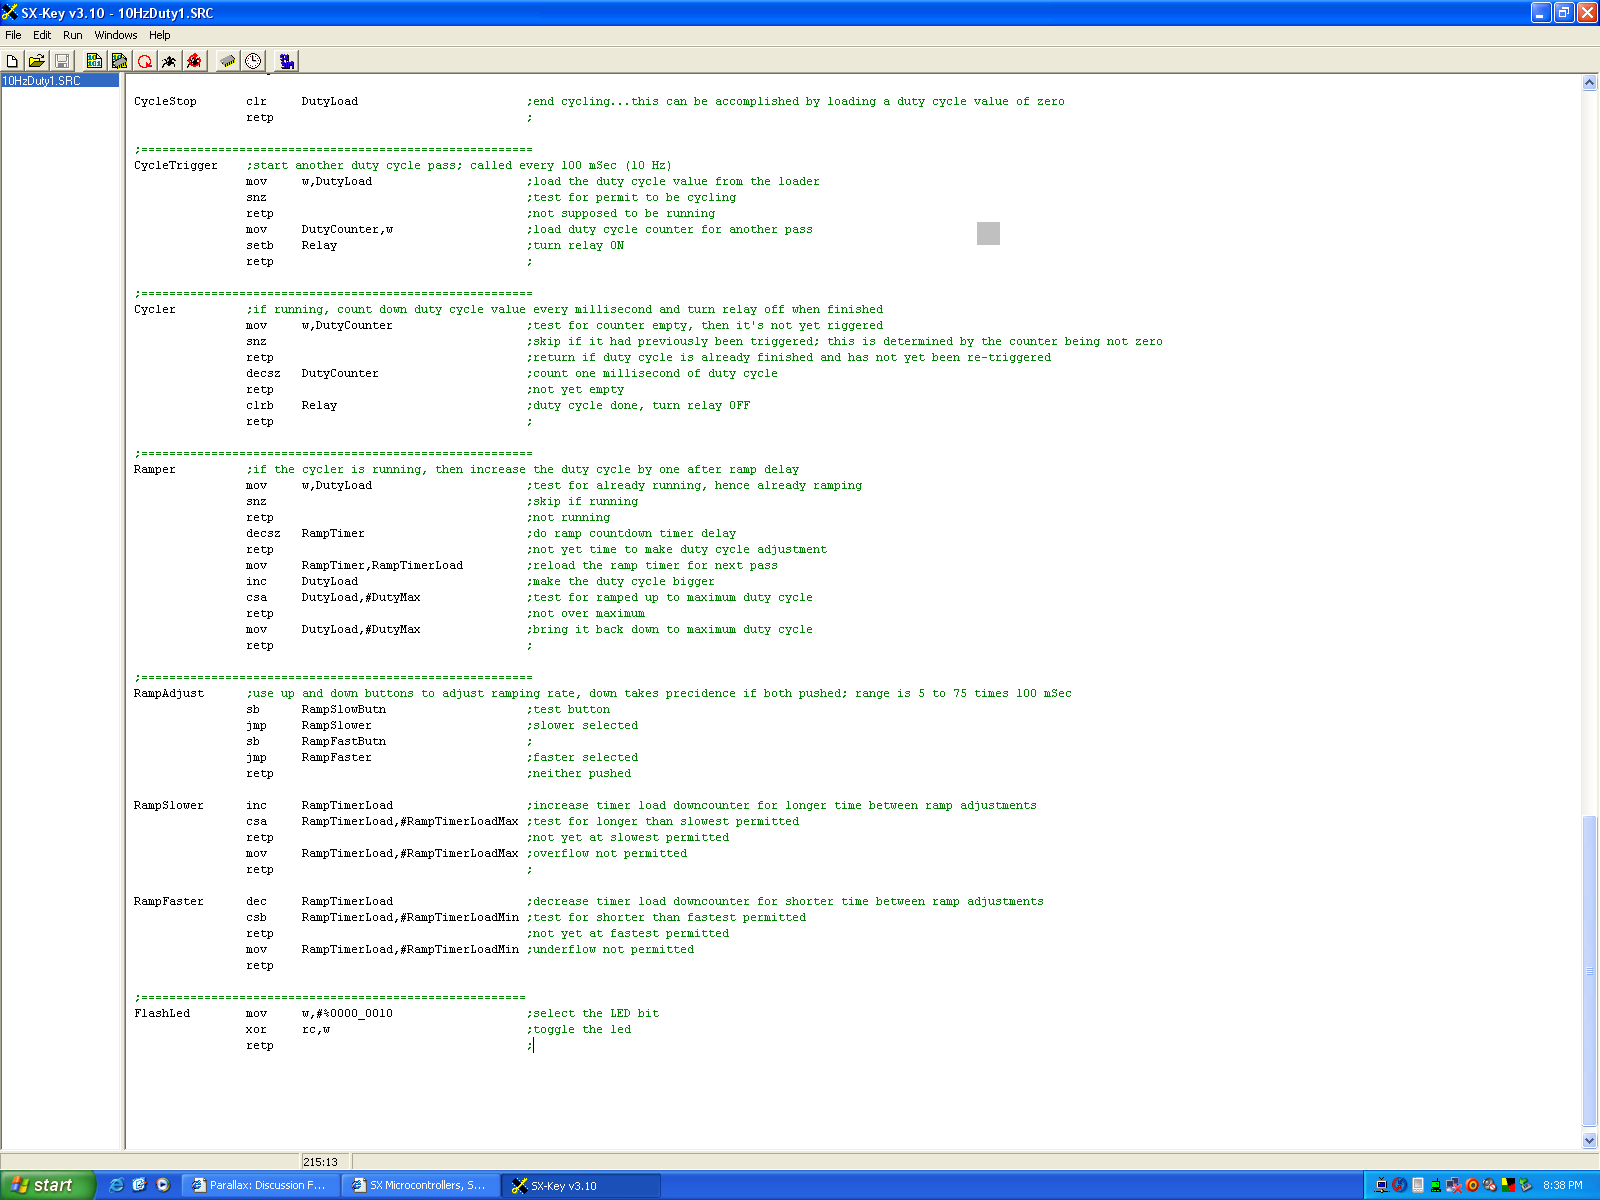Click the scrollbar down arrow
1600x1200 pixels.
[x=1589, y=1140]
